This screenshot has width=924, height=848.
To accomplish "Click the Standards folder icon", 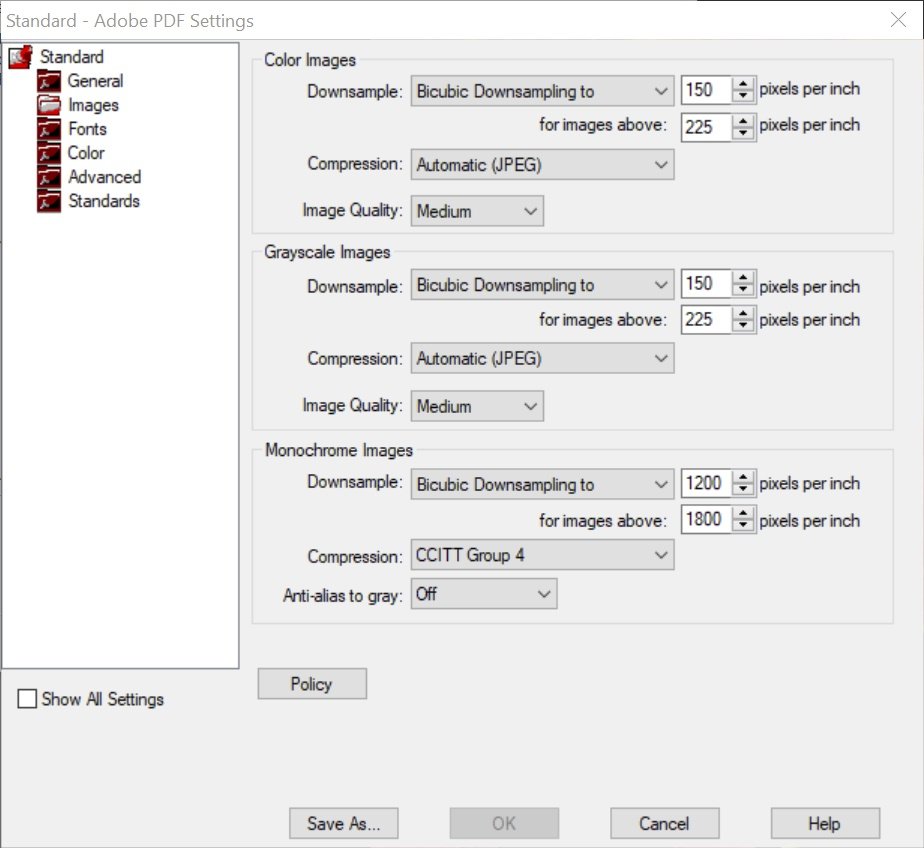I will [49, 201].
